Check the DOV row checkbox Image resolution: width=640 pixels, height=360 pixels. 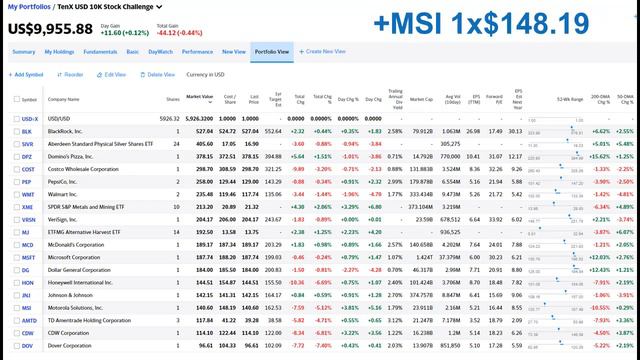coord(17,346)
